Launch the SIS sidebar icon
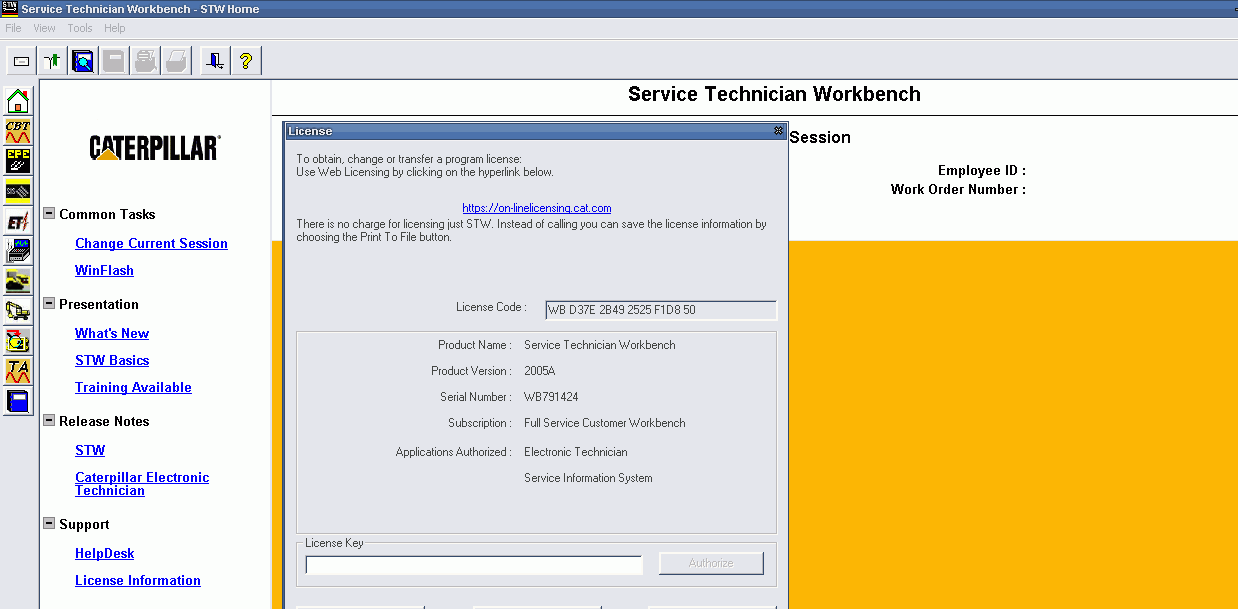Viewport: 1238px width, 609px height. 18,192
